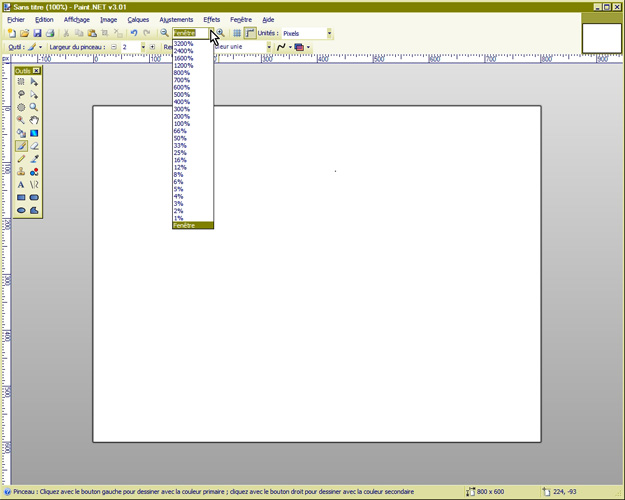Click the image thumbnail in top-right

click(x=601, y=34)
